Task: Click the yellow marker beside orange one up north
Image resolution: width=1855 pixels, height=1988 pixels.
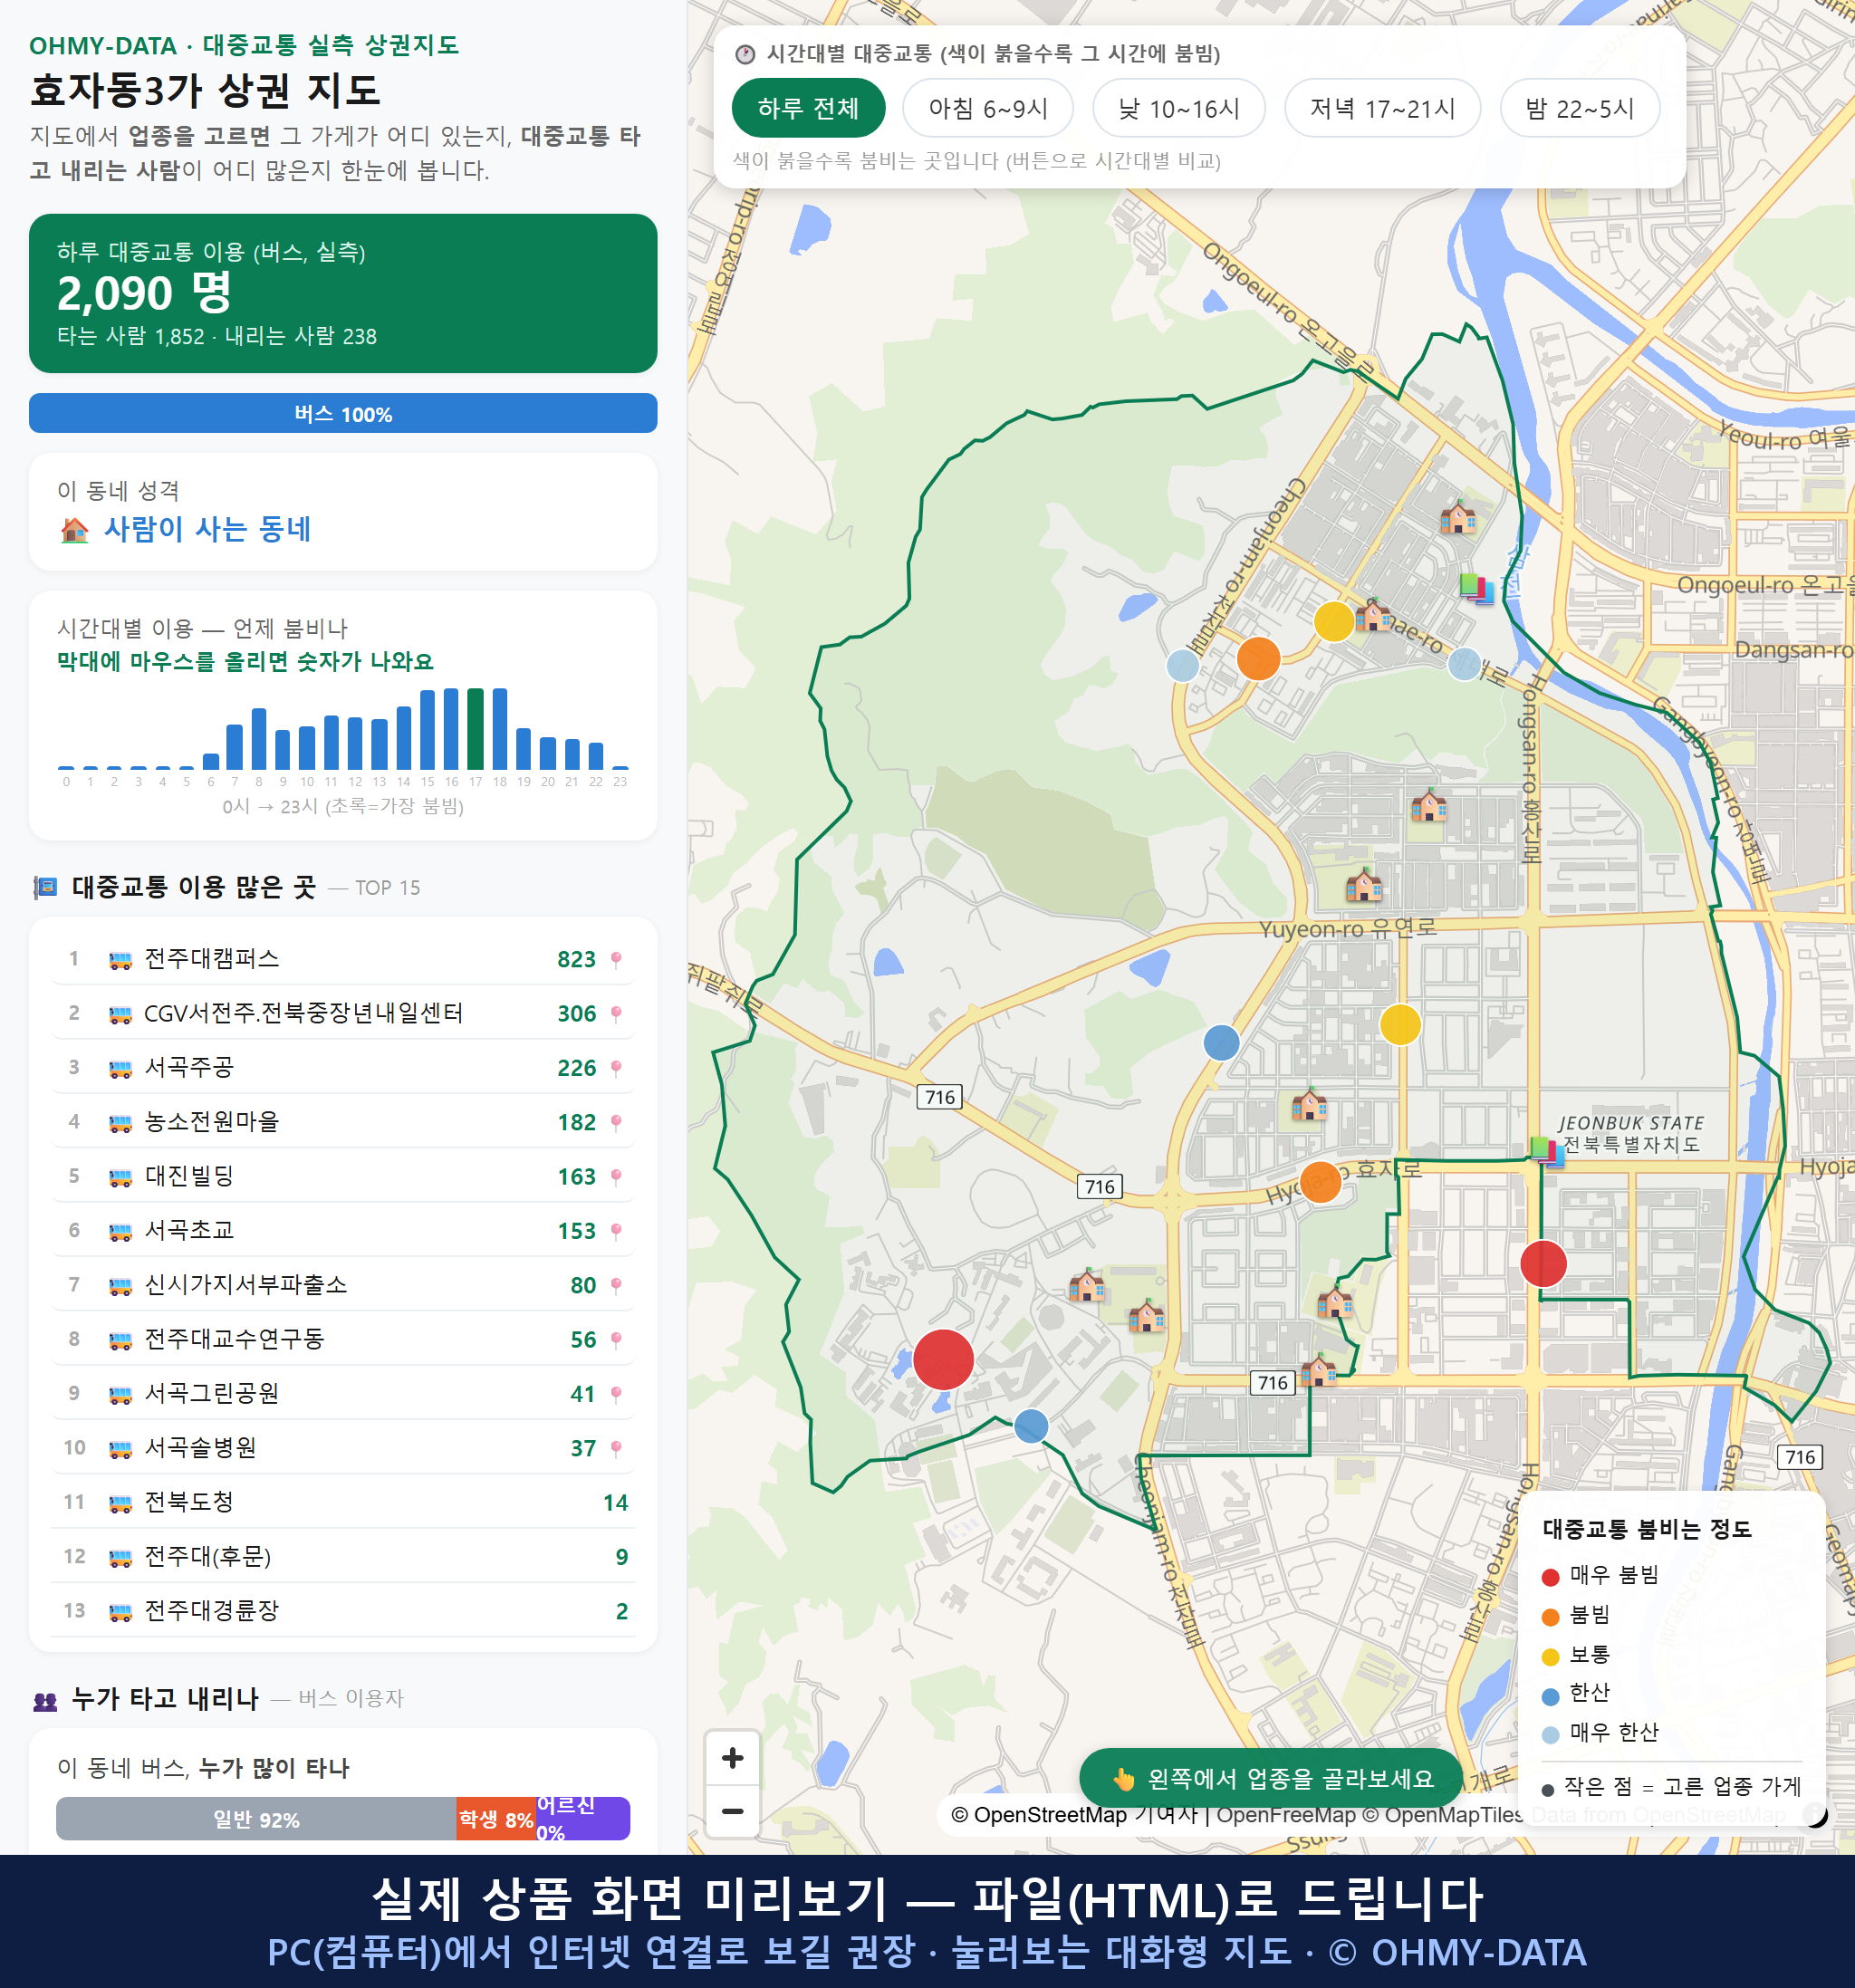Action: pos(1333,621)
